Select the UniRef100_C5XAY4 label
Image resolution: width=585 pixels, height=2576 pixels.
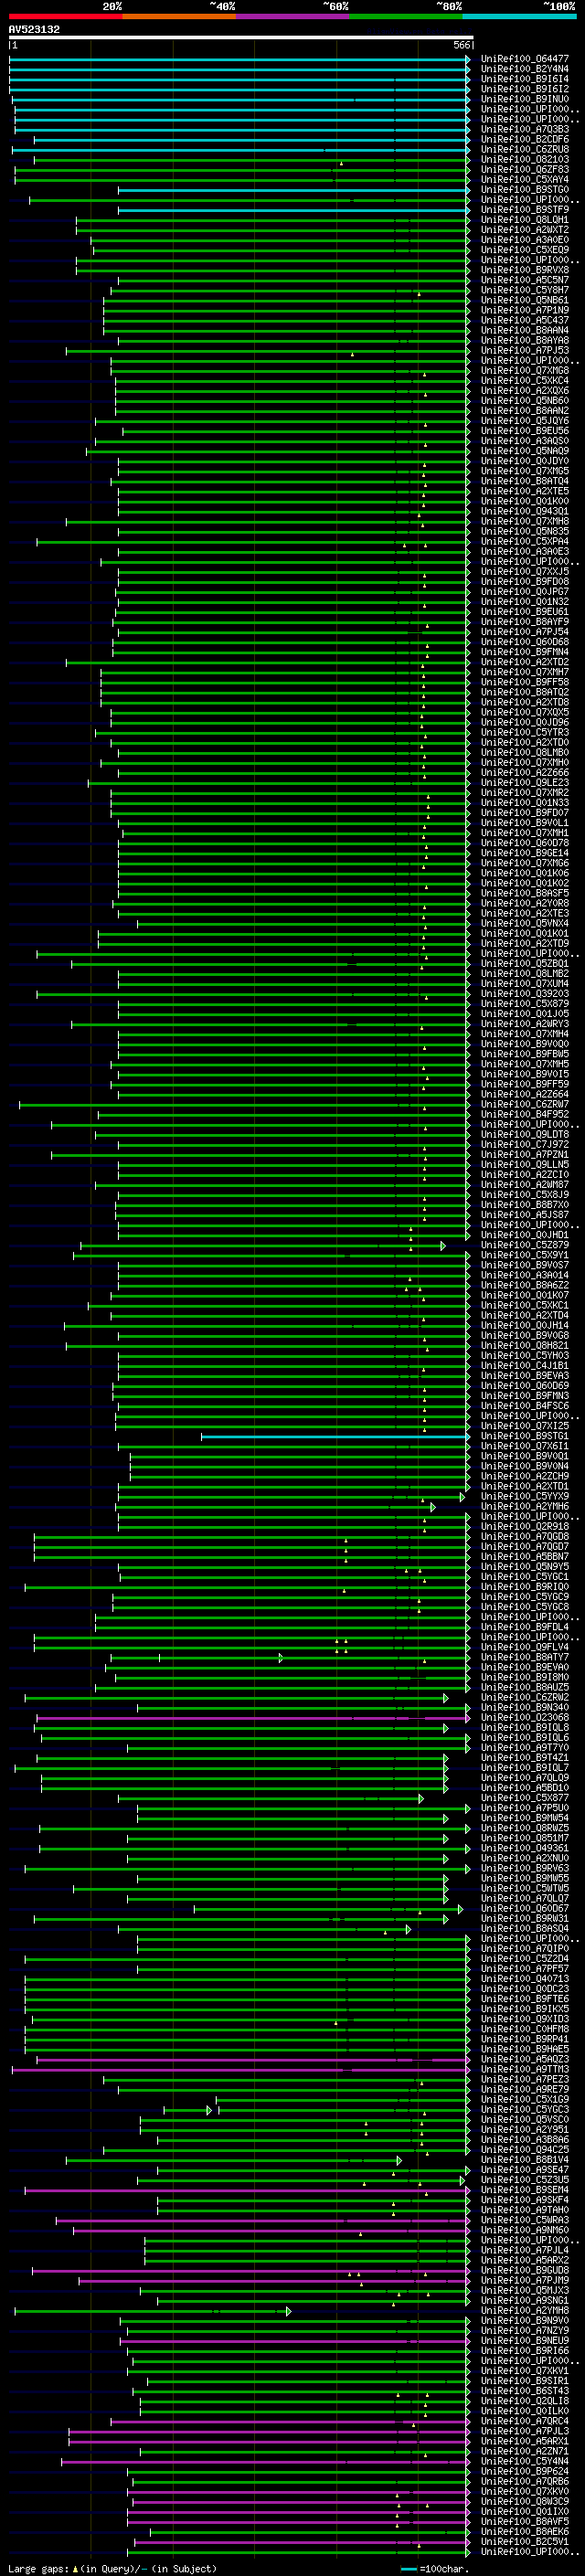(x=524, y=180)
